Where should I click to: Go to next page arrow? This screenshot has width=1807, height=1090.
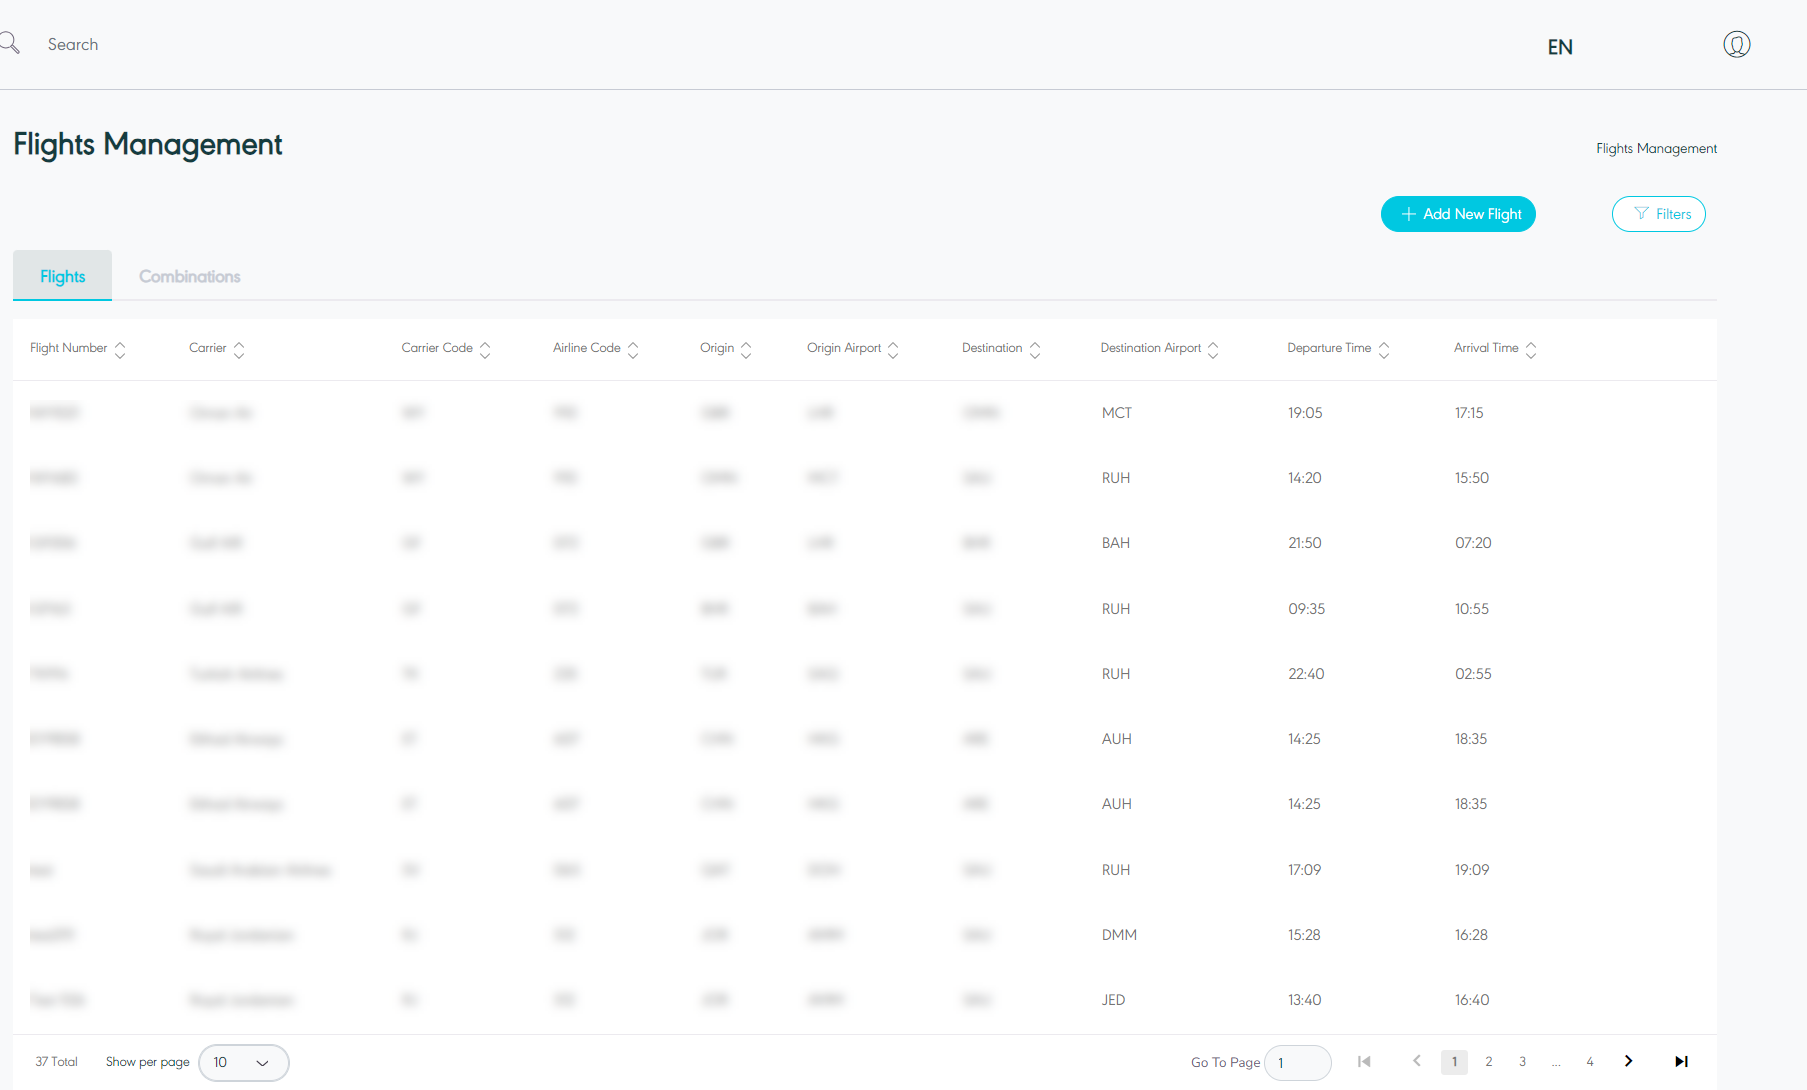point(1628,1061)
